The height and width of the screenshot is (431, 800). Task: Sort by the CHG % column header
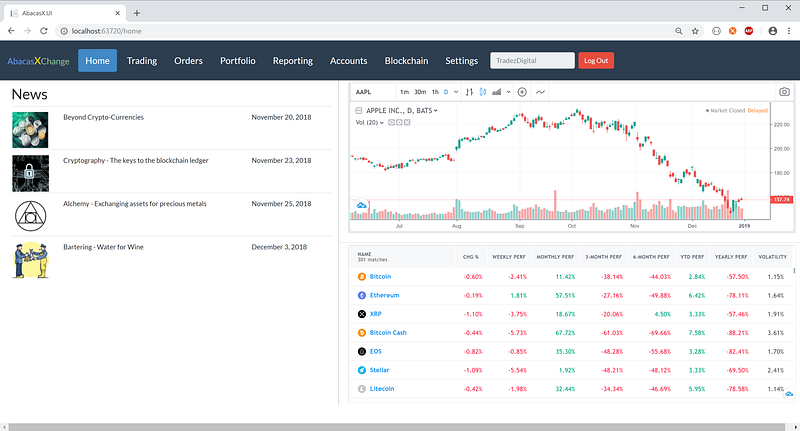(470, 257)
